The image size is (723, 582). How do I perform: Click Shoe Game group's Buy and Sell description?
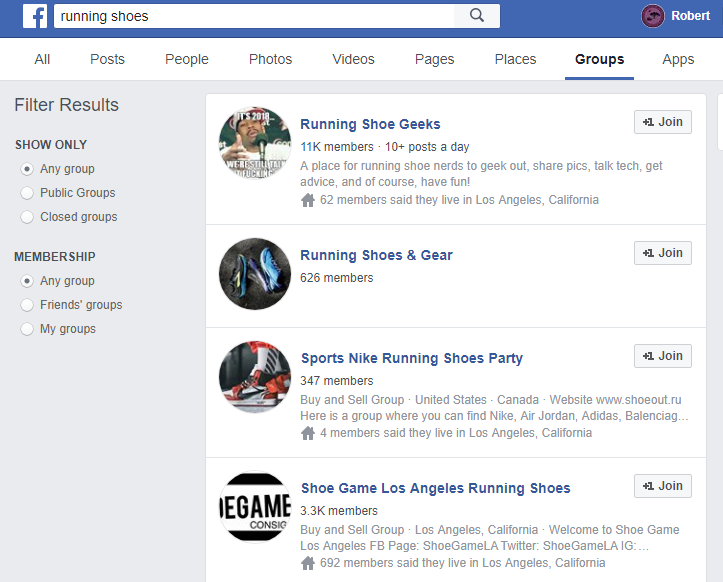coord(490,538)
